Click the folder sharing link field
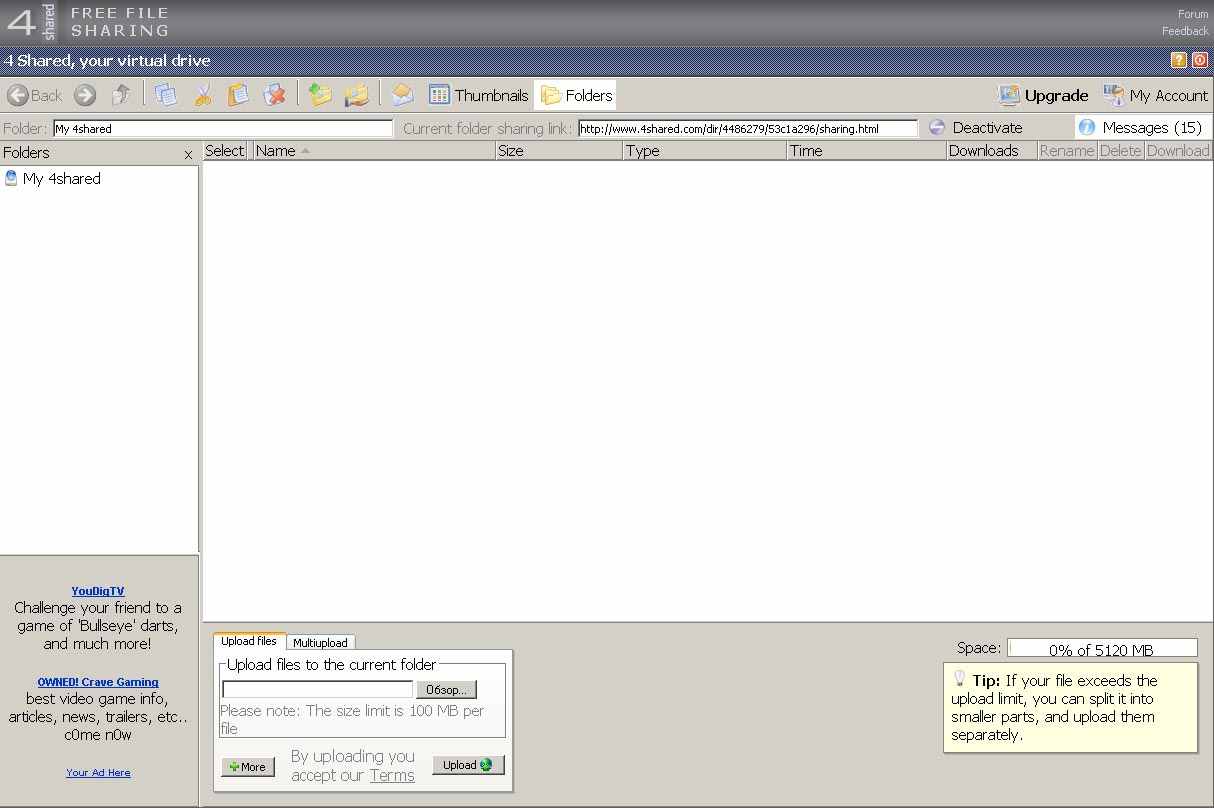 coord(748,129)
